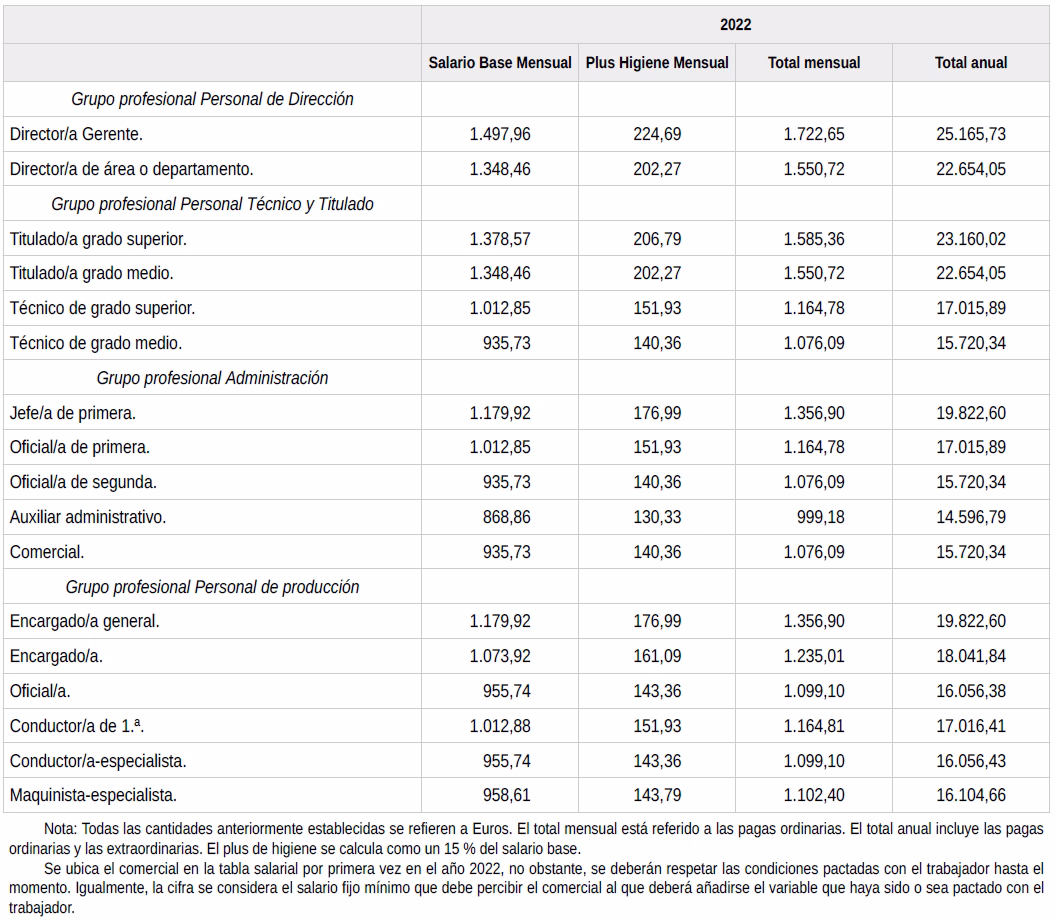Click the Comercial row label

(x=47, y=552)
